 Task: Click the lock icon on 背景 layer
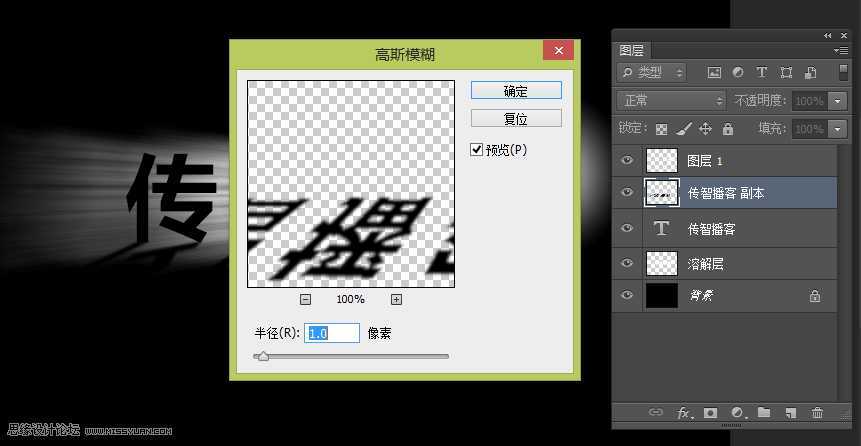click(x=815, y=297)
